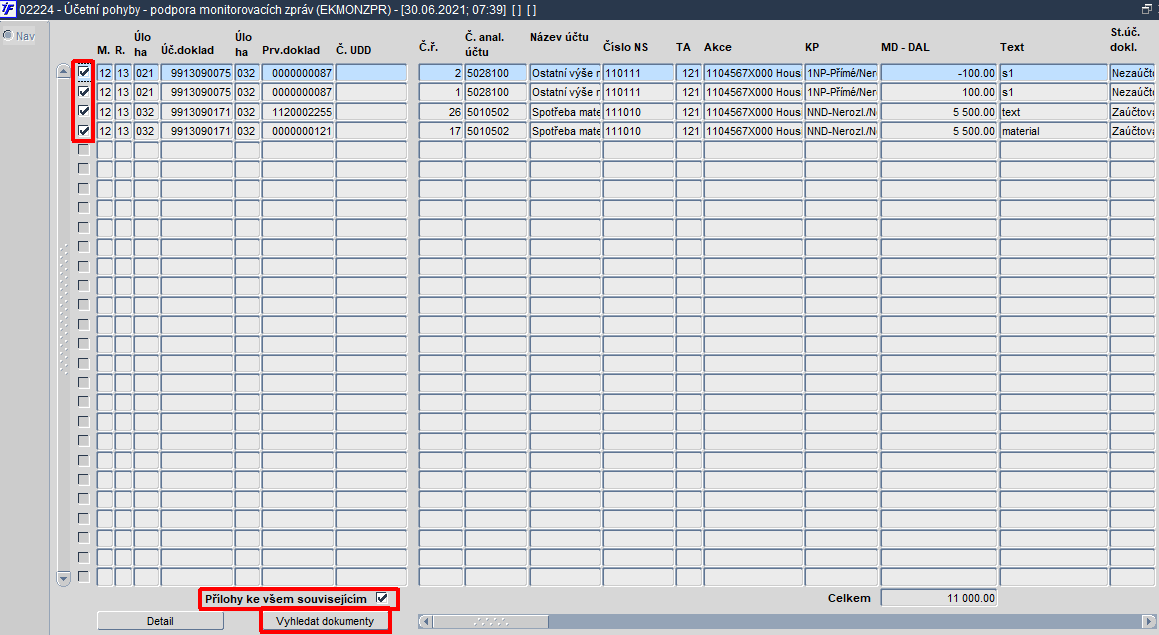
Task: Uncheck the checkbox for row with Č.ř. 1
Action: [84, 92]
